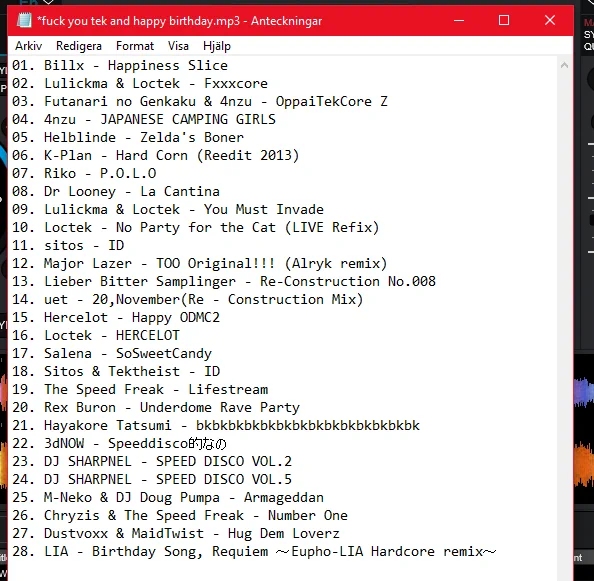The width and height of the screenshot is (594, 581).
Task: Maximize the Anteckningar window
Action: (504, 20)
